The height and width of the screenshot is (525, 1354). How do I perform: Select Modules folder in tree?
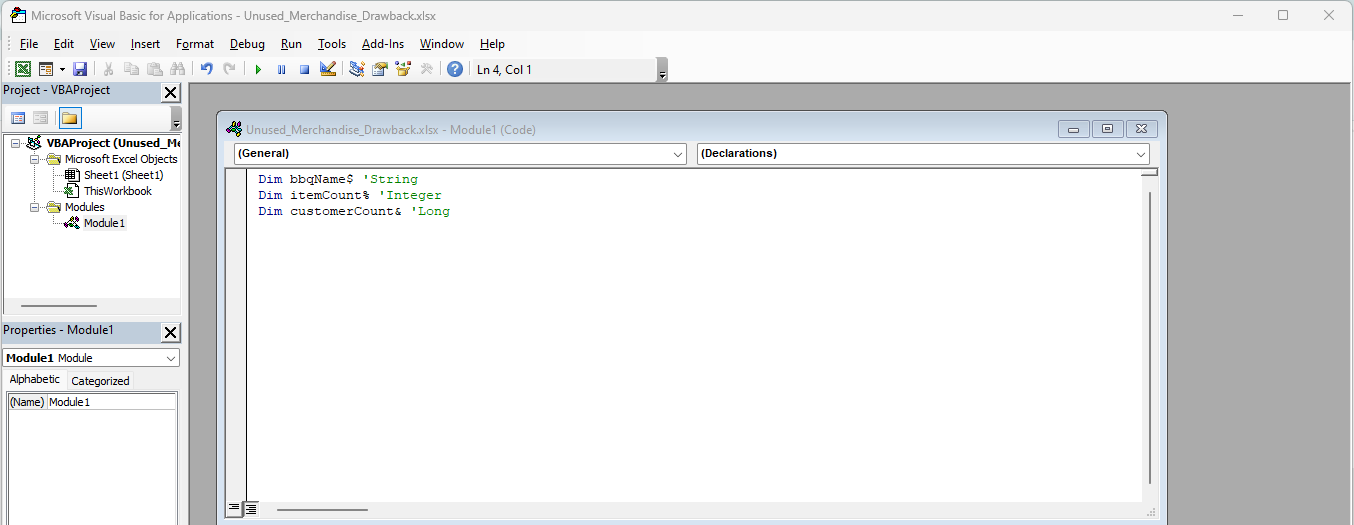coord(84,207)
